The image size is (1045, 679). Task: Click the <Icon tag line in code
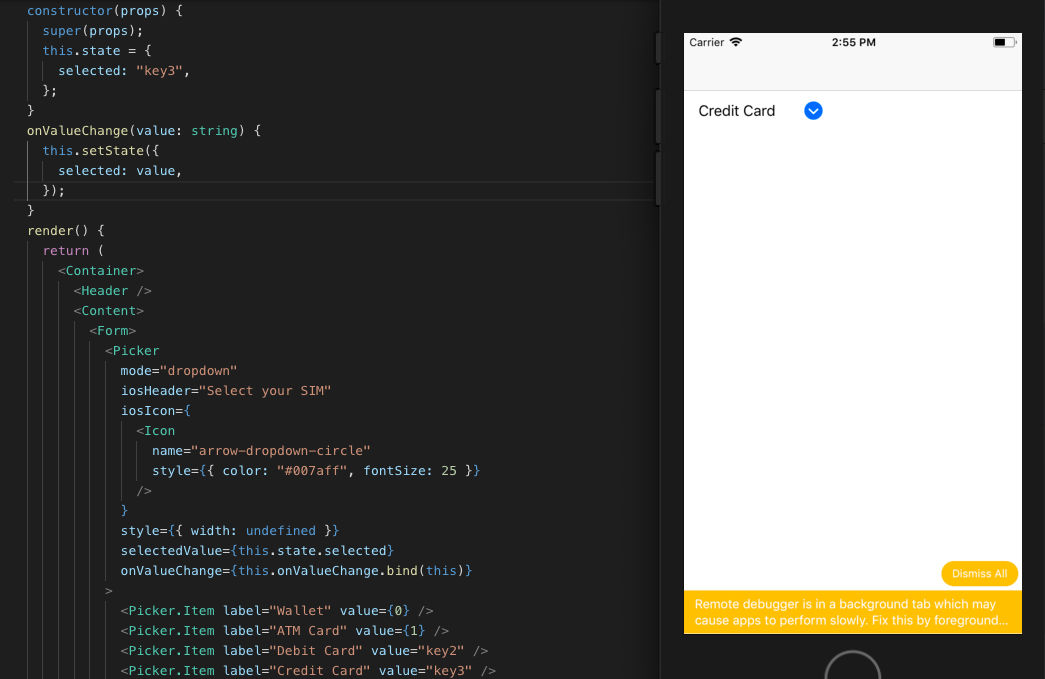pos(155,430)
